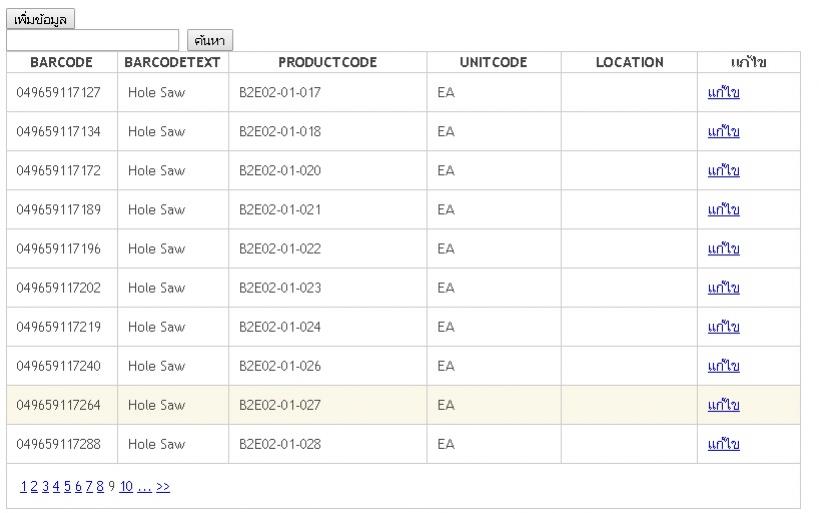Open edit link for barcode 049659117219
This screenshot has width=819, height=513.
tap(723, 327)
